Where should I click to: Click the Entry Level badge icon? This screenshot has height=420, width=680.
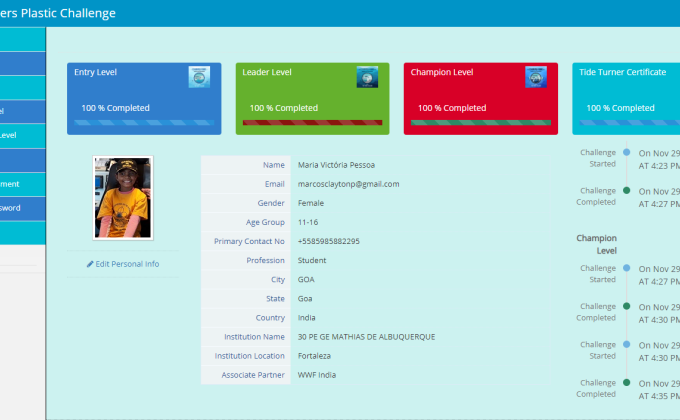click(x=198, y=77)
